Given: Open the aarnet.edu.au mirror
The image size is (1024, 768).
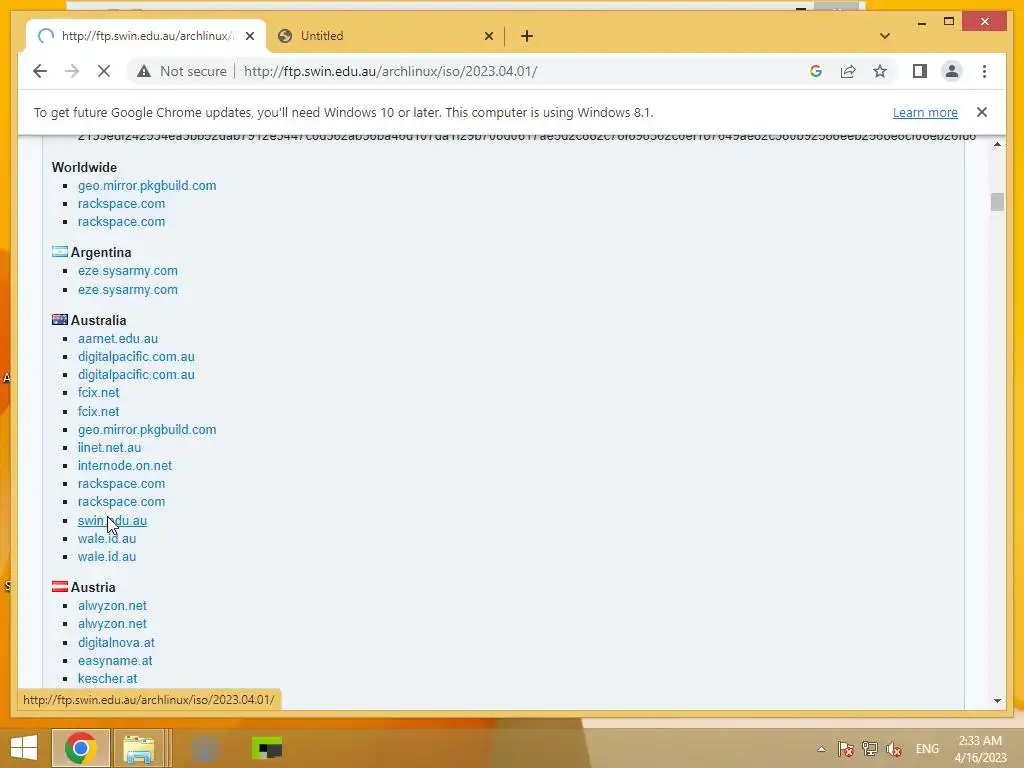Looking at the screenshot, I should (118, 338).
